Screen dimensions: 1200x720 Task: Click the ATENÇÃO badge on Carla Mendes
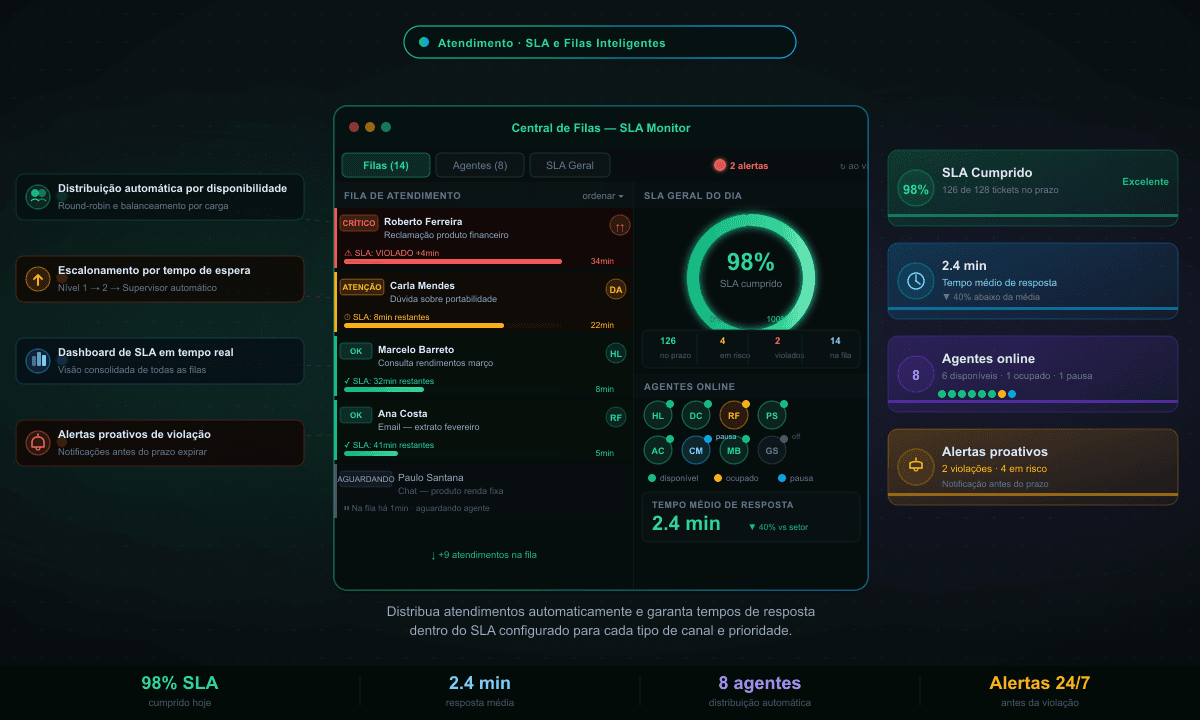point(362,287)
